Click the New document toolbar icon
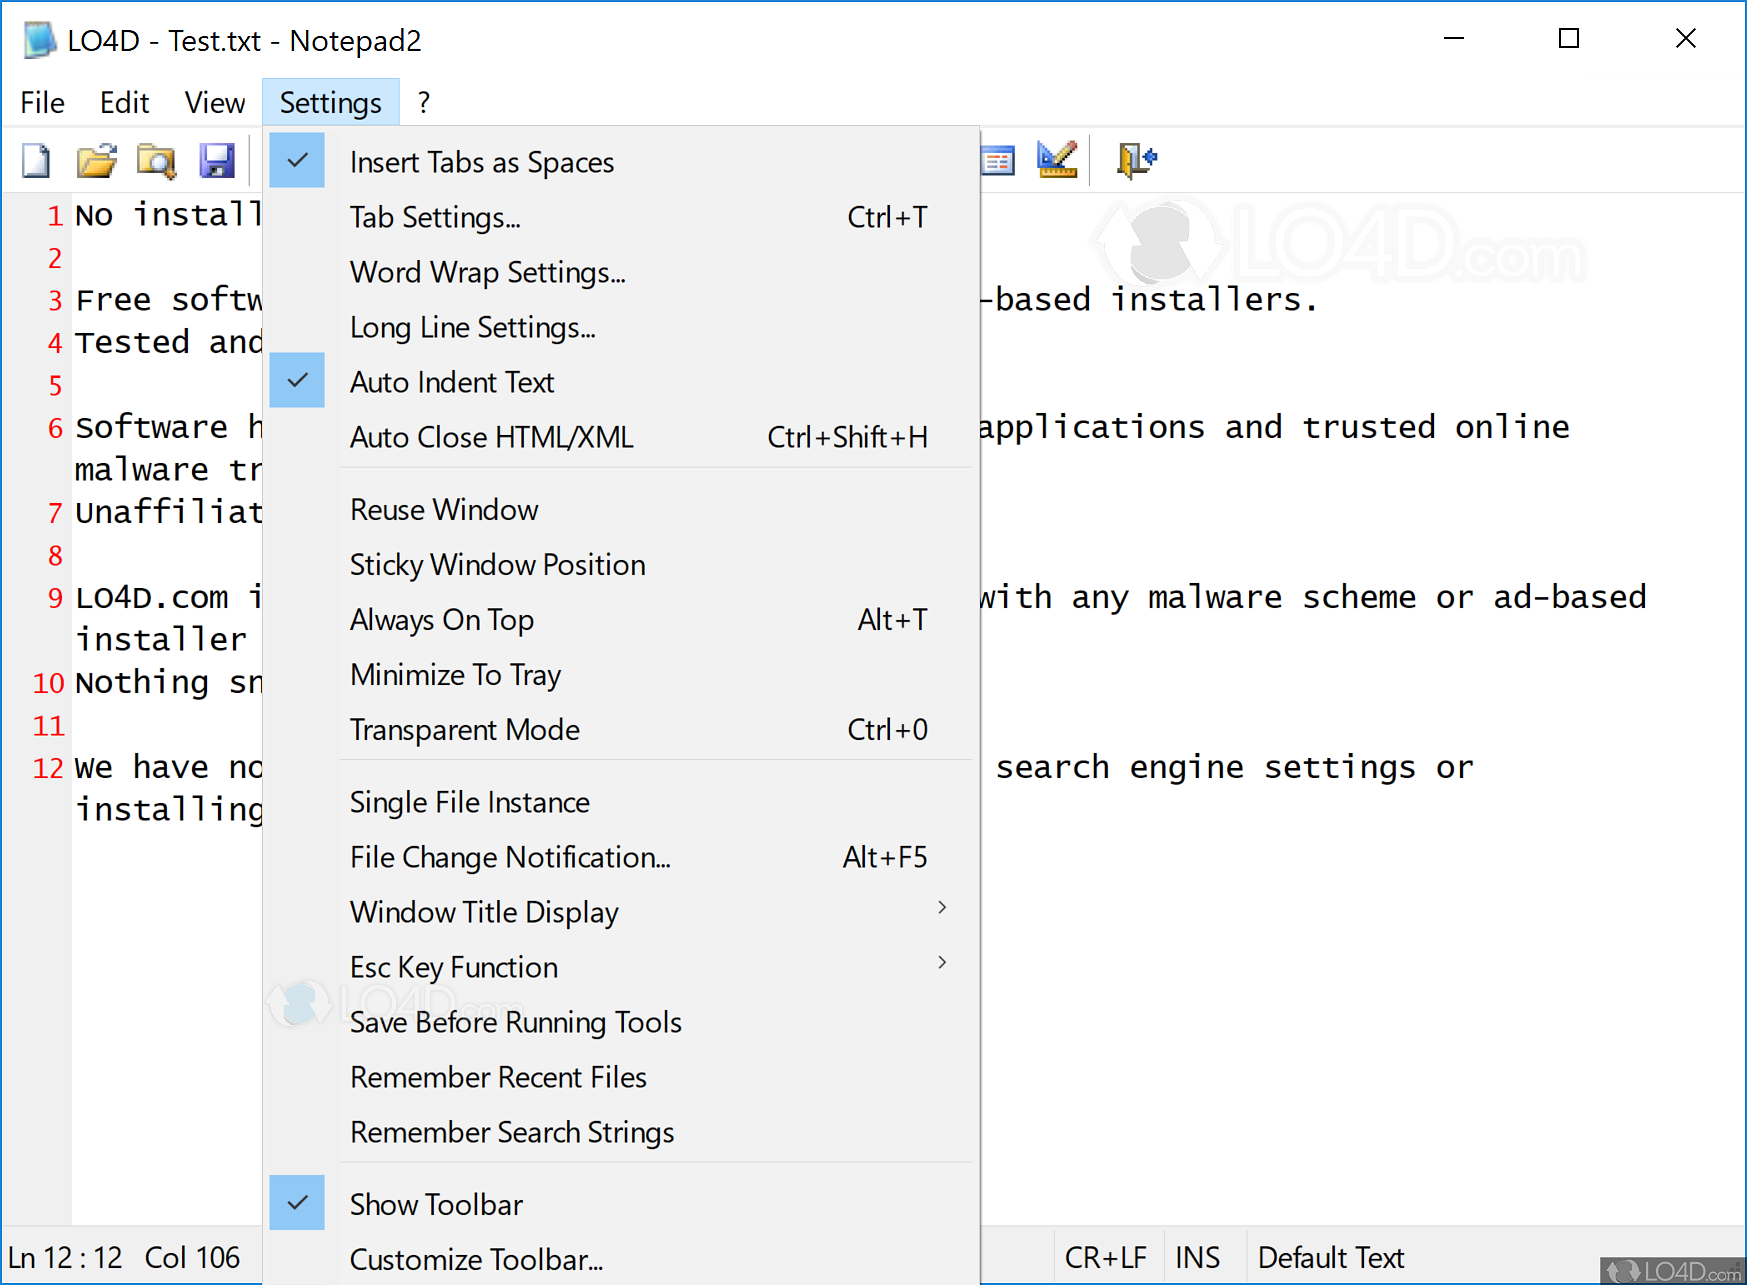 (37, 160)
